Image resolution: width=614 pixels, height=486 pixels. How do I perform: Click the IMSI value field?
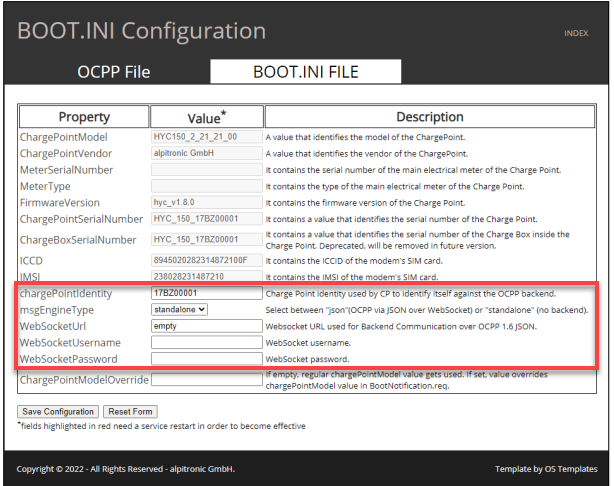pyautogui.click(x=207, y=276)
